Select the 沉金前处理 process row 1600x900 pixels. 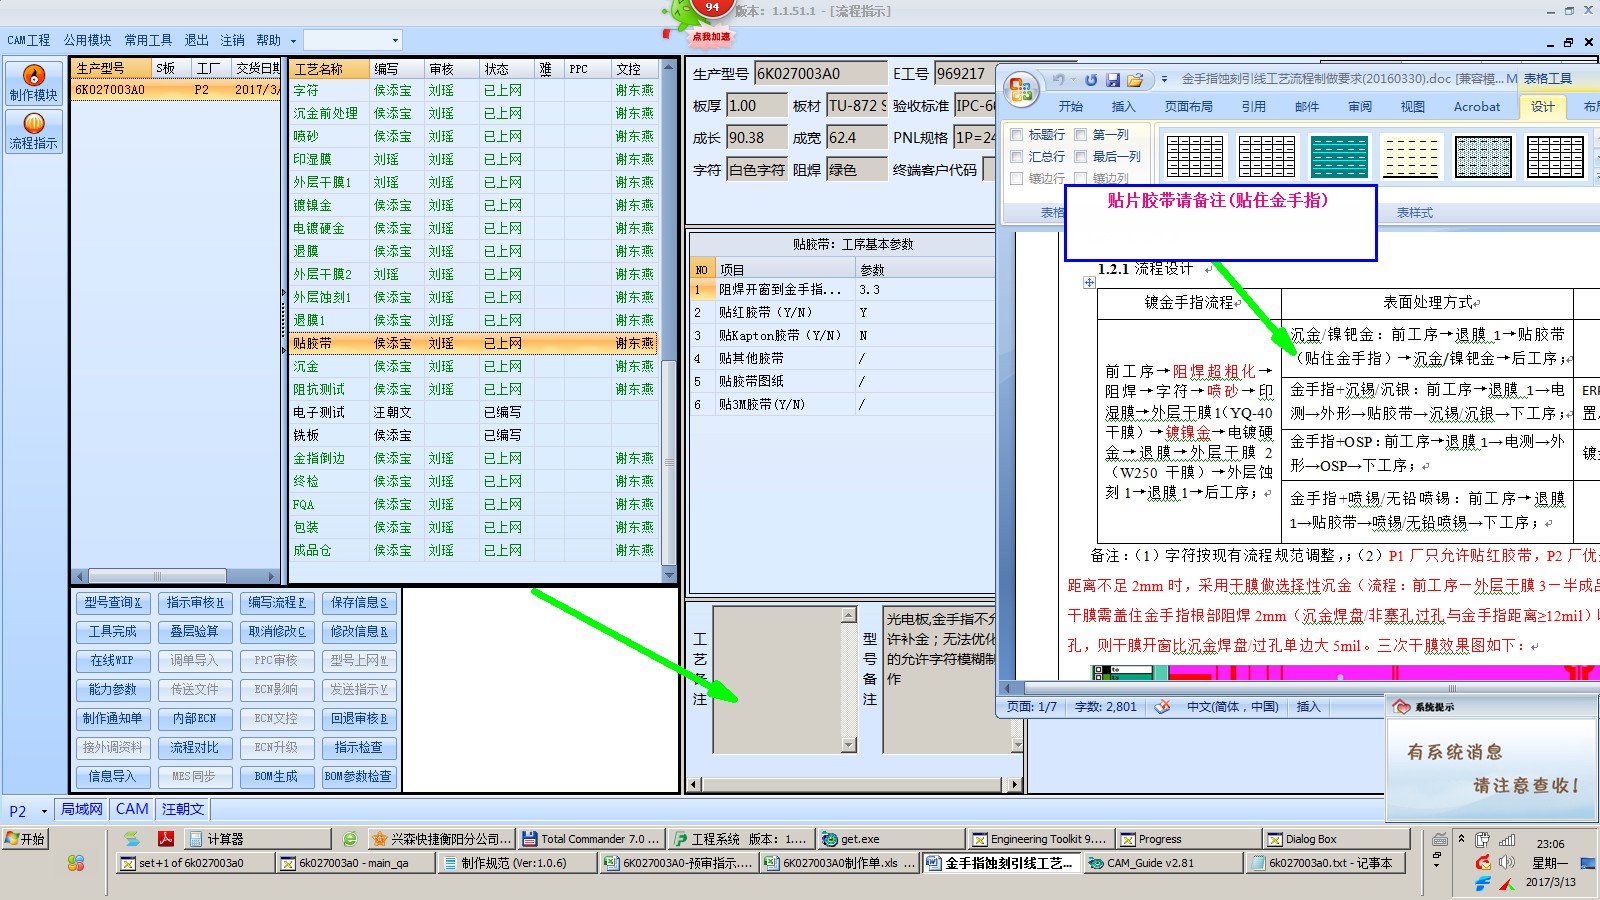coord(474,113)
